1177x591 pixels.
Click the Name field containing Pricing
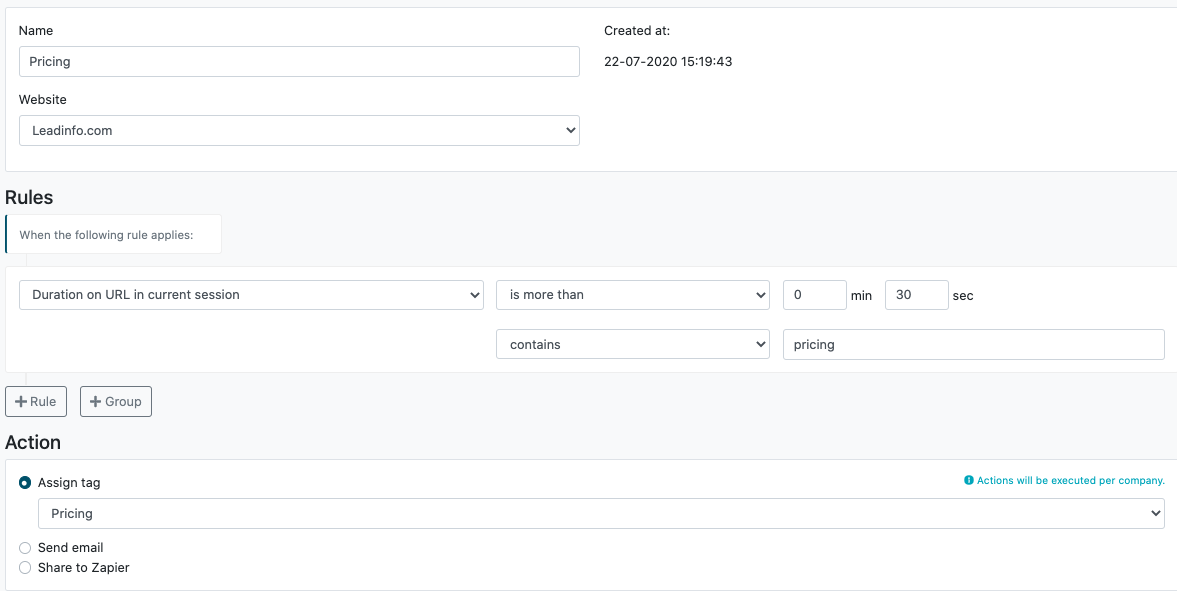pos(300,62)
